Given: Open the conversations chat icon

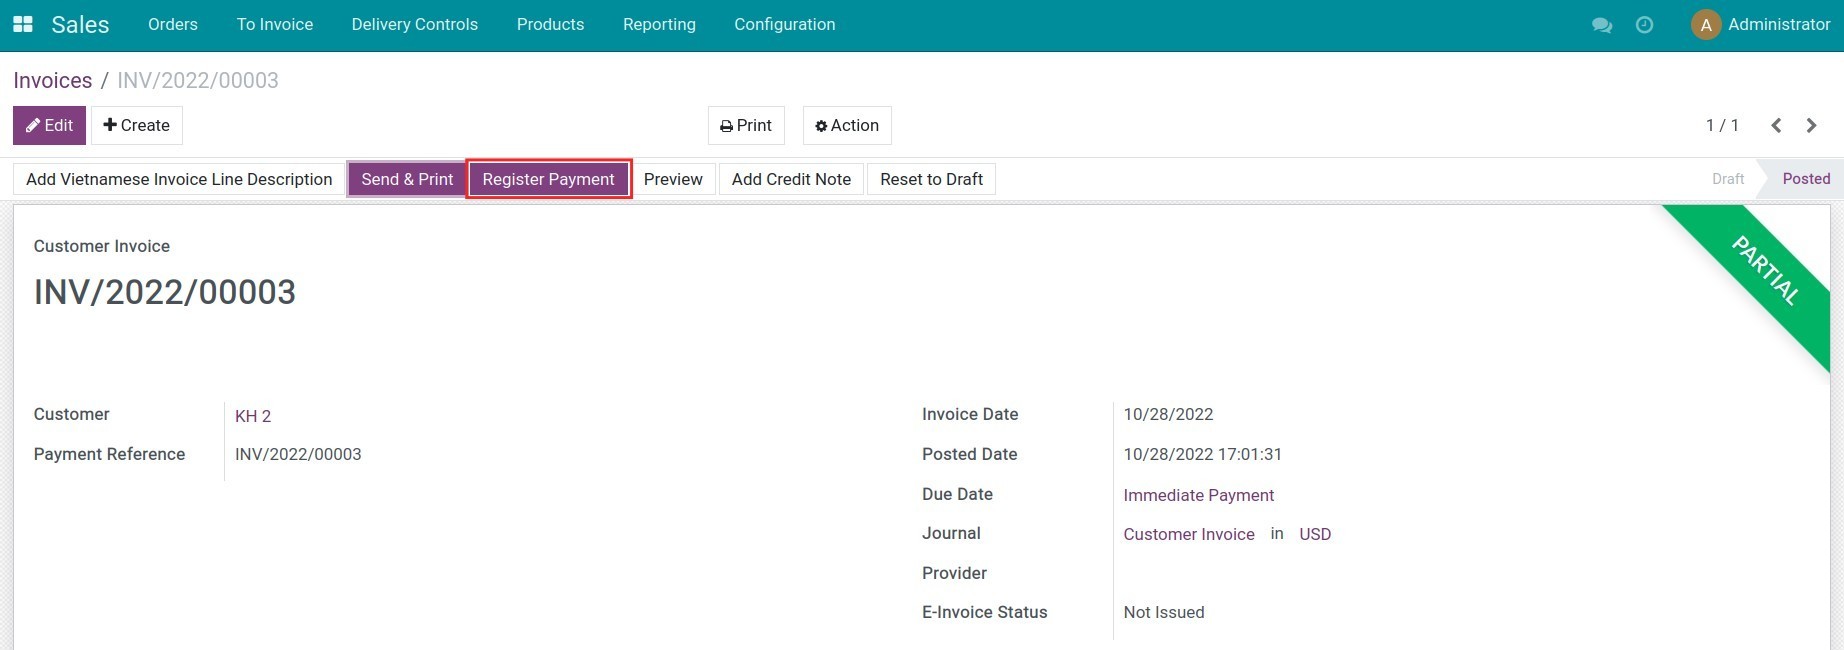Looking at the screenshot, I should click(x=1601, y=25).
